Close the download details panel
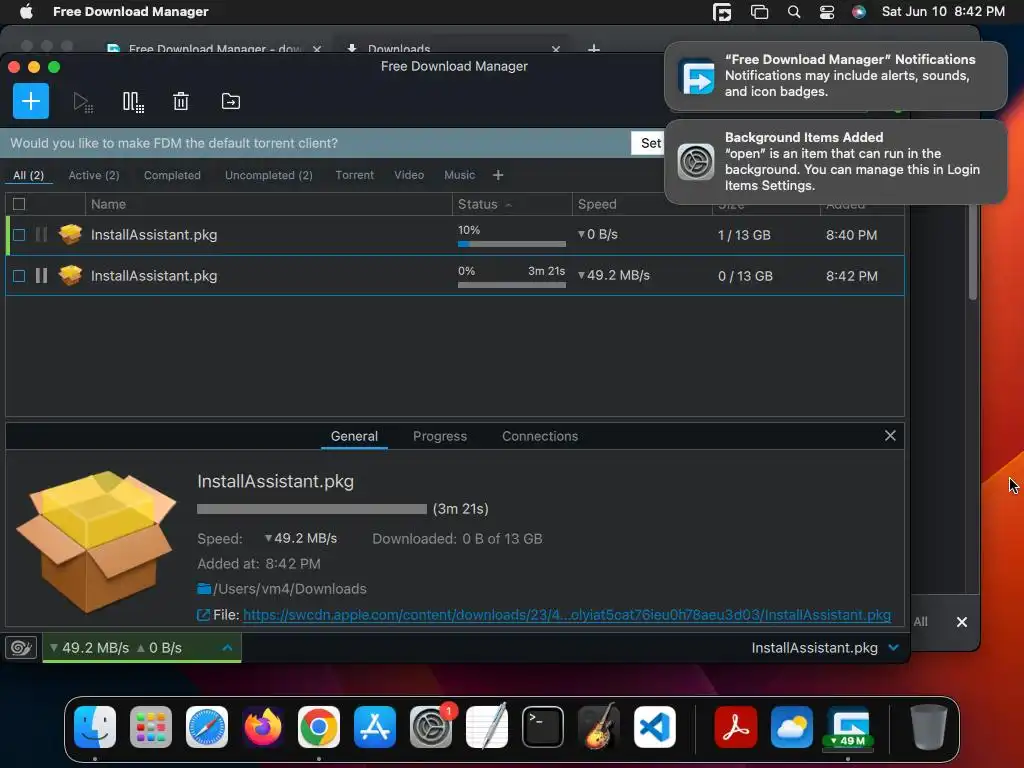 pyautogui.click(x=890, y=436)
